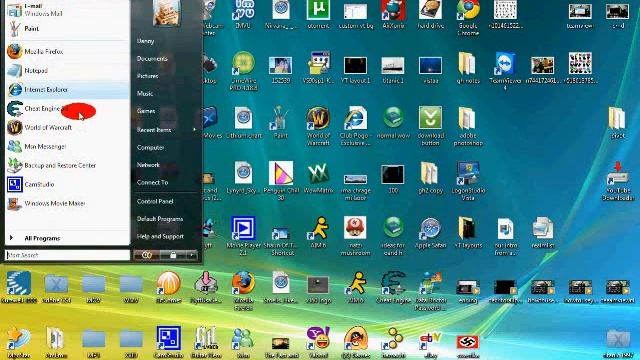Open the shutdown options arrow menu
This screenshot has height=360, width=640.
(x=192, y=255)
